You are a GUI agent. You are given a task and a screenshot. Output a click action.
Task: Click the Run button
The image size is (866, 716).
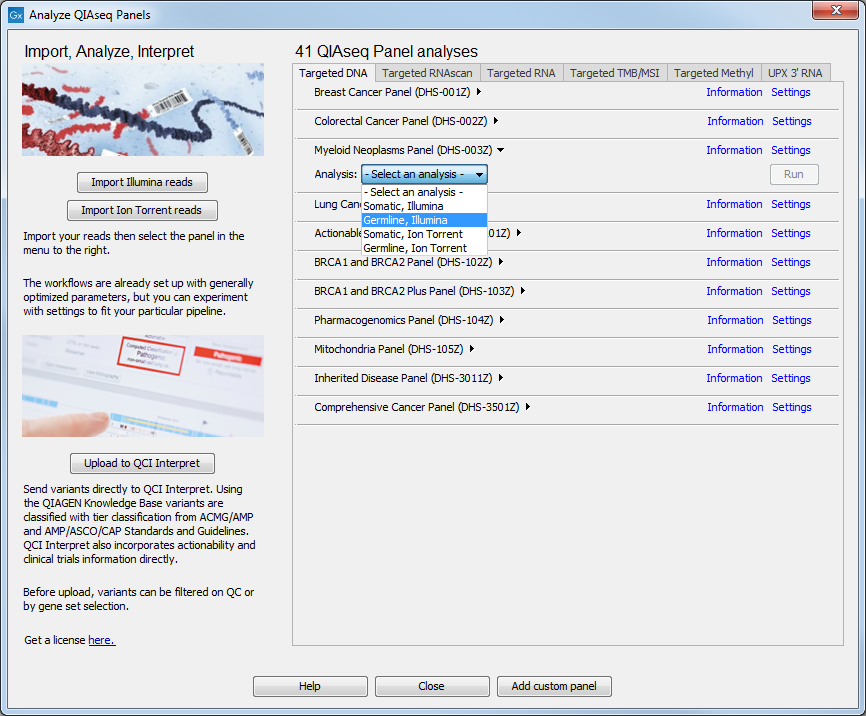[794, 174]
